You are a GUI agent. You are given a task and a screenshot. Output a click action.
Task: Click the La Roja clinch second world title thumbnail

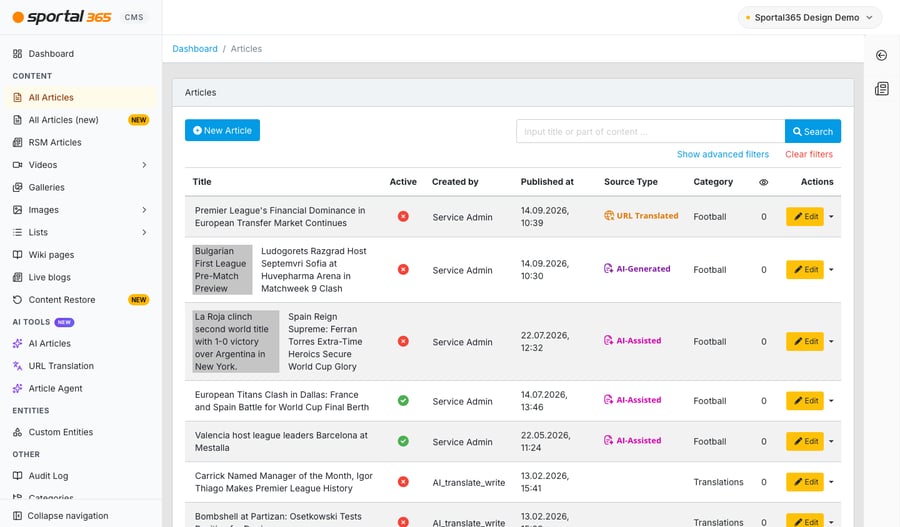[235, 342]
